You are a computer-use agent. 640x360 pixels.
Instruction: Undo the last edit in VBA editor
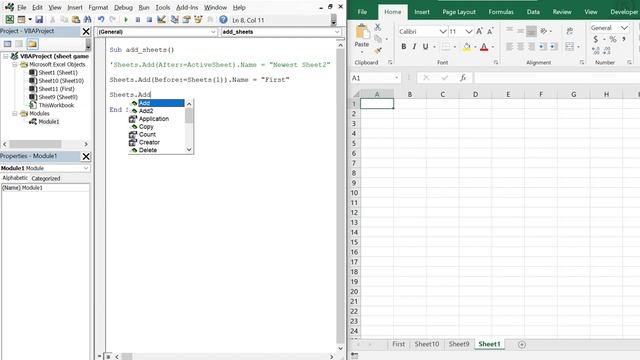(101, 20)
